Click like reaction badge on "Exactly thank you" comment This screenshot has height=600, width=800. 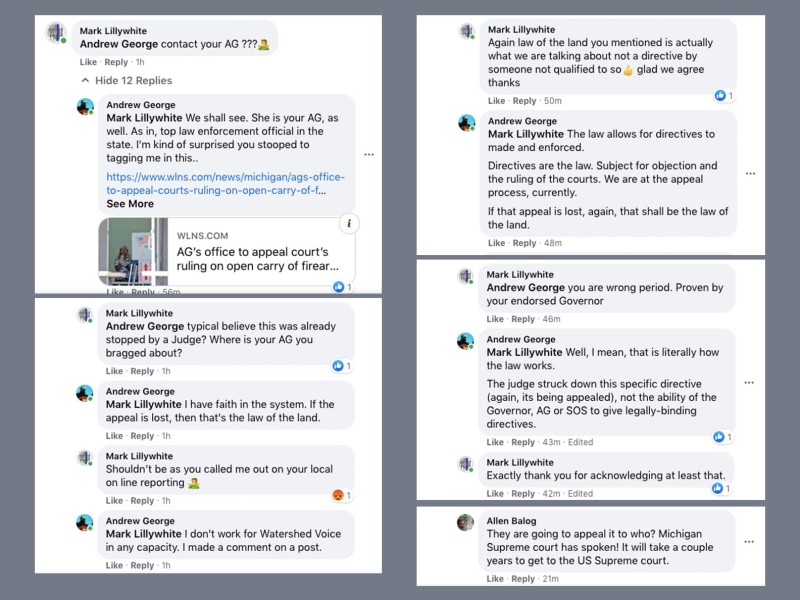click(717, 489)
